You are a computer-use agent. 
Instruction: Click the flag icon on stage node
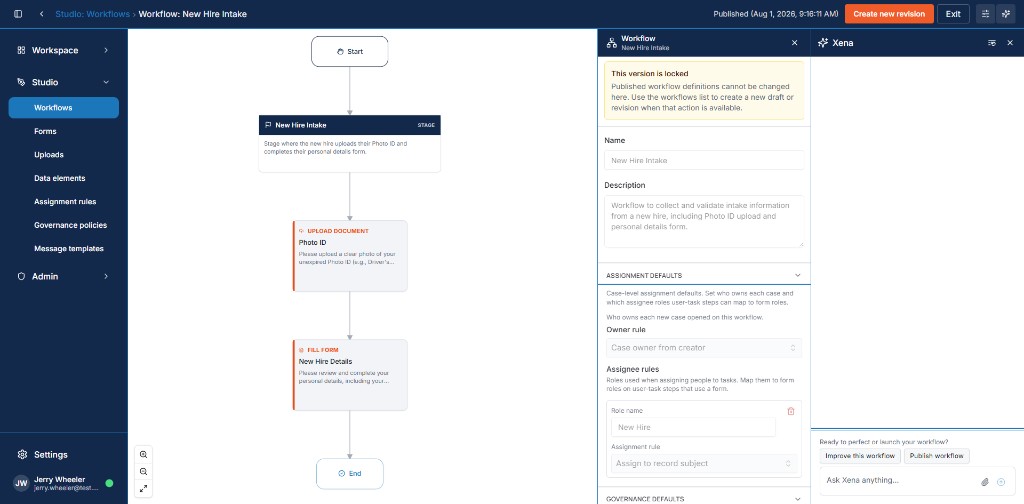click(x=268, y=125)
